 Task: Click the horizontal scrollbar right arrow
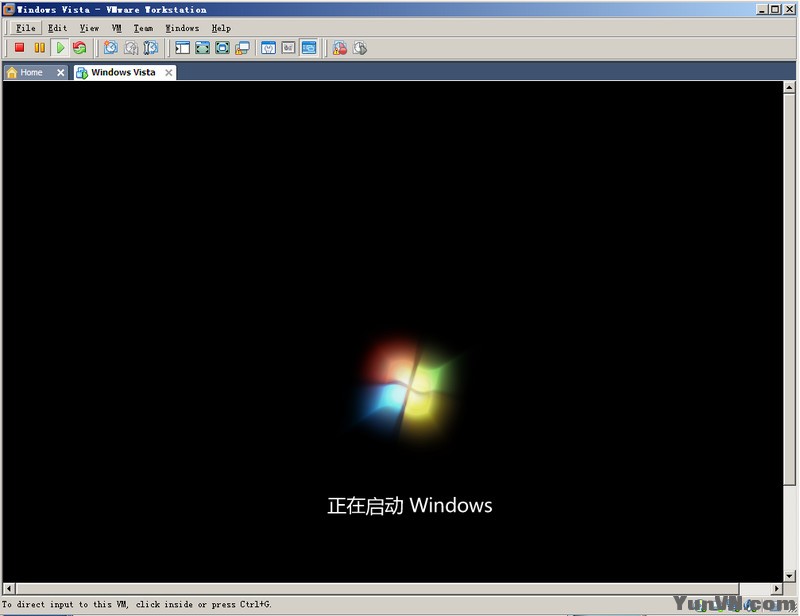coord(777,588)
